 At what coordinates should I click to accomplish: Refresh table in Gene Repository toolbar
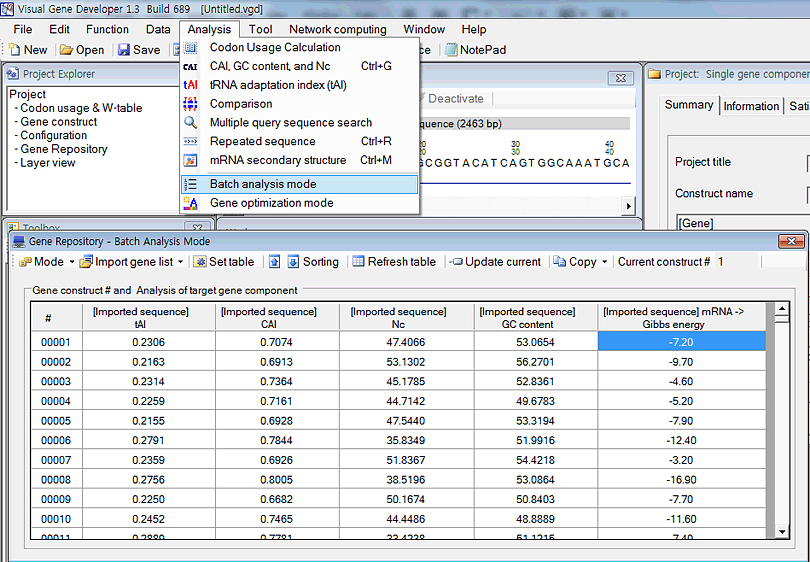click(393, 262)
